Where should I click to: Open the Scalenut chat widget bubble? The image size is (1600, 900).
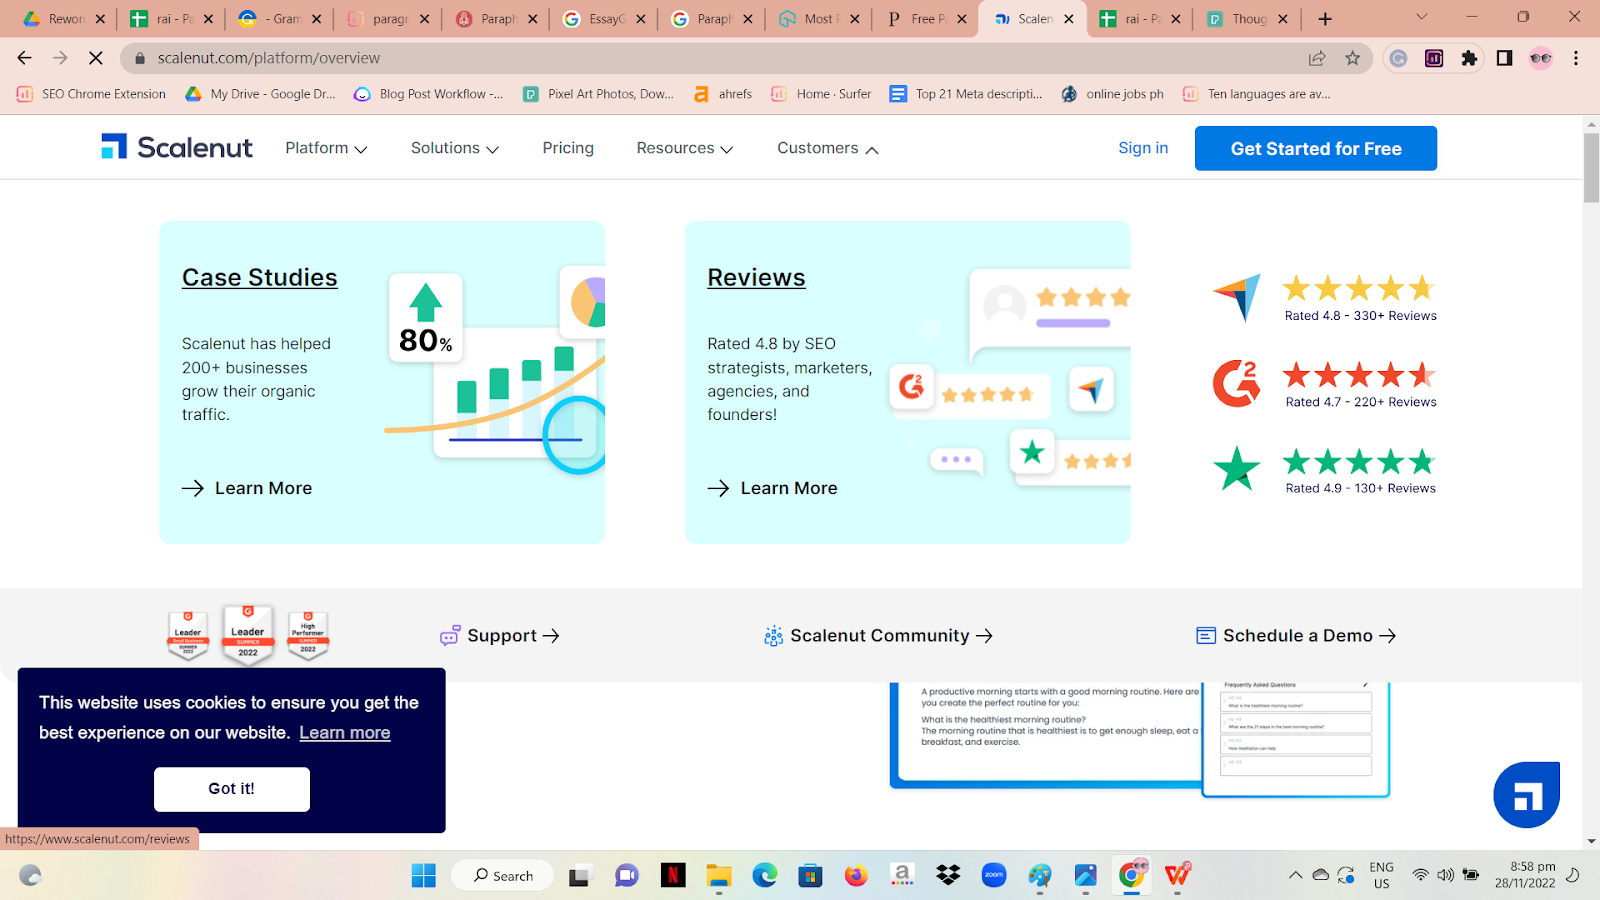click(1527, 795)
